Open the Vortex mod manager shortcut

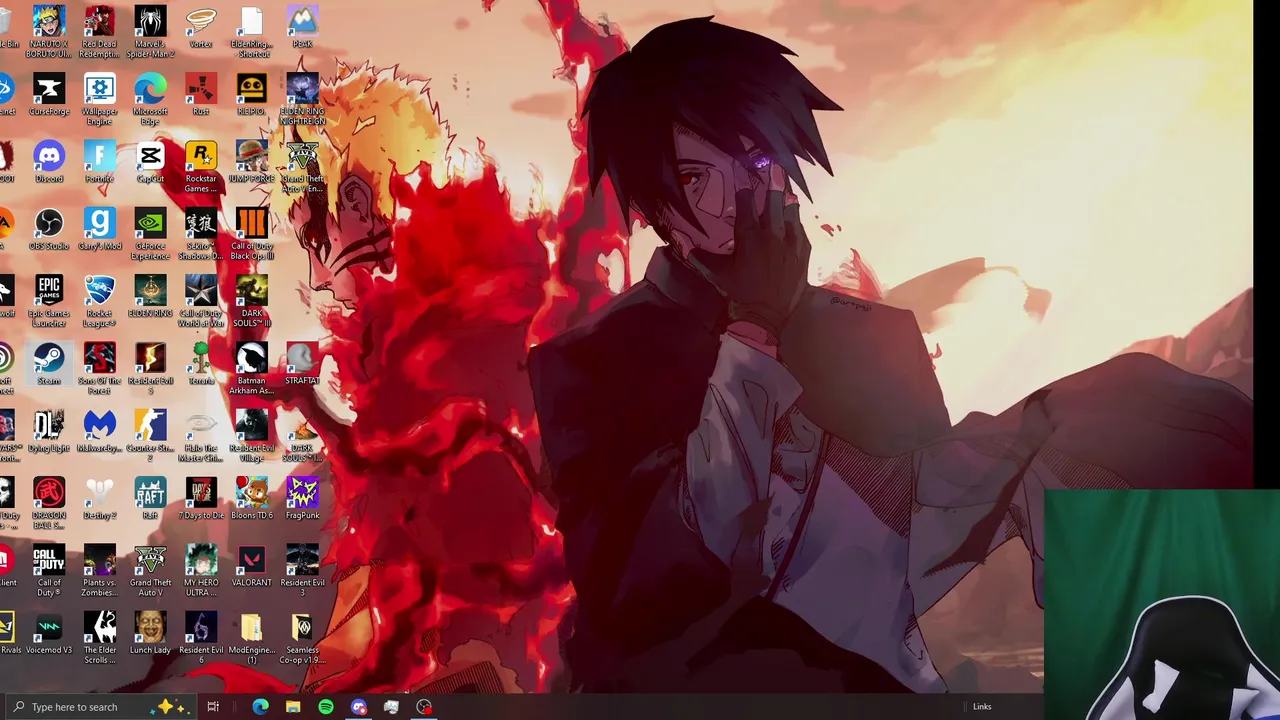(200, 27)
